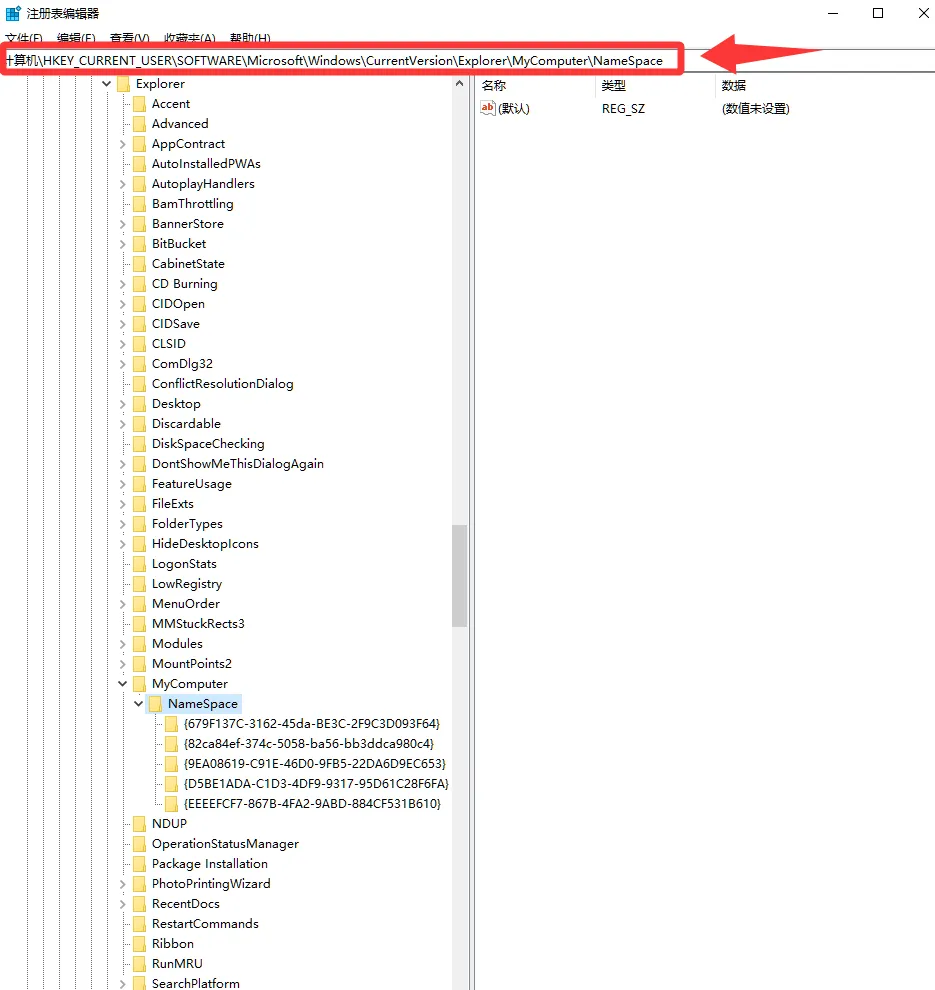
Task: Select the OperationStatusManager key
Action: coord(225,844)
